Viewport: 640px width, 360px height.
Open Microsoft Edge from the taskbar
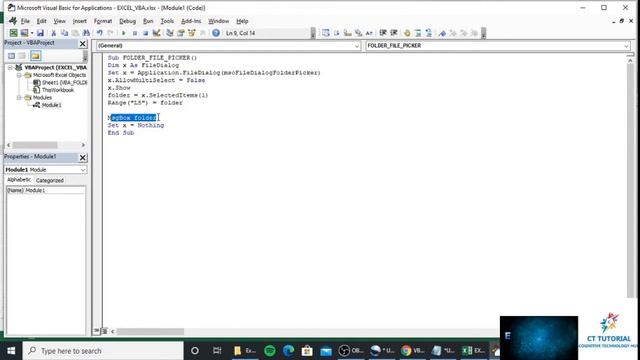[289, 351]
